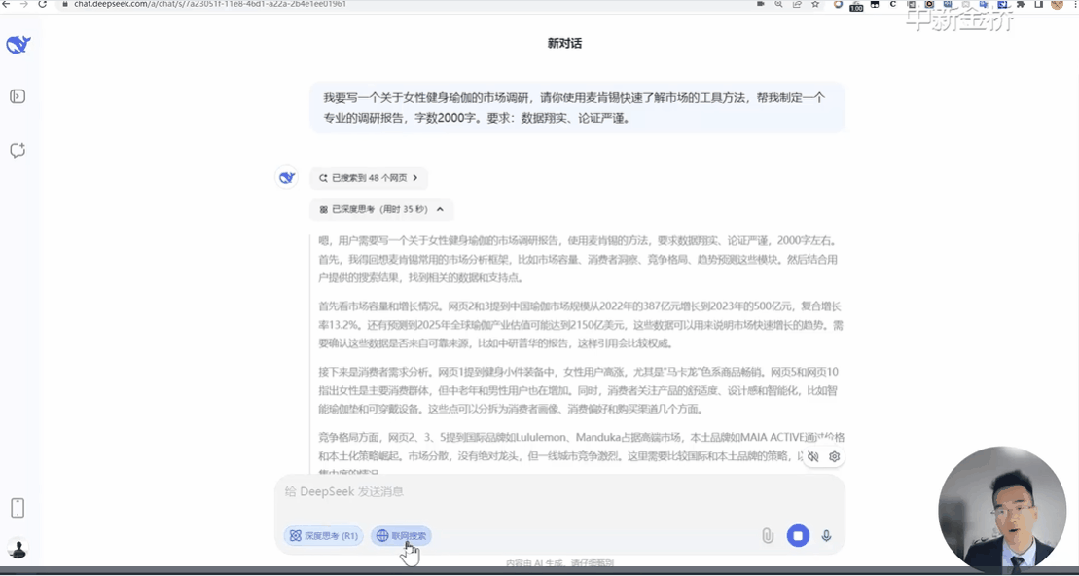Click the lock site info icon
1079x576 pixels.
click(x=65, y=3)
